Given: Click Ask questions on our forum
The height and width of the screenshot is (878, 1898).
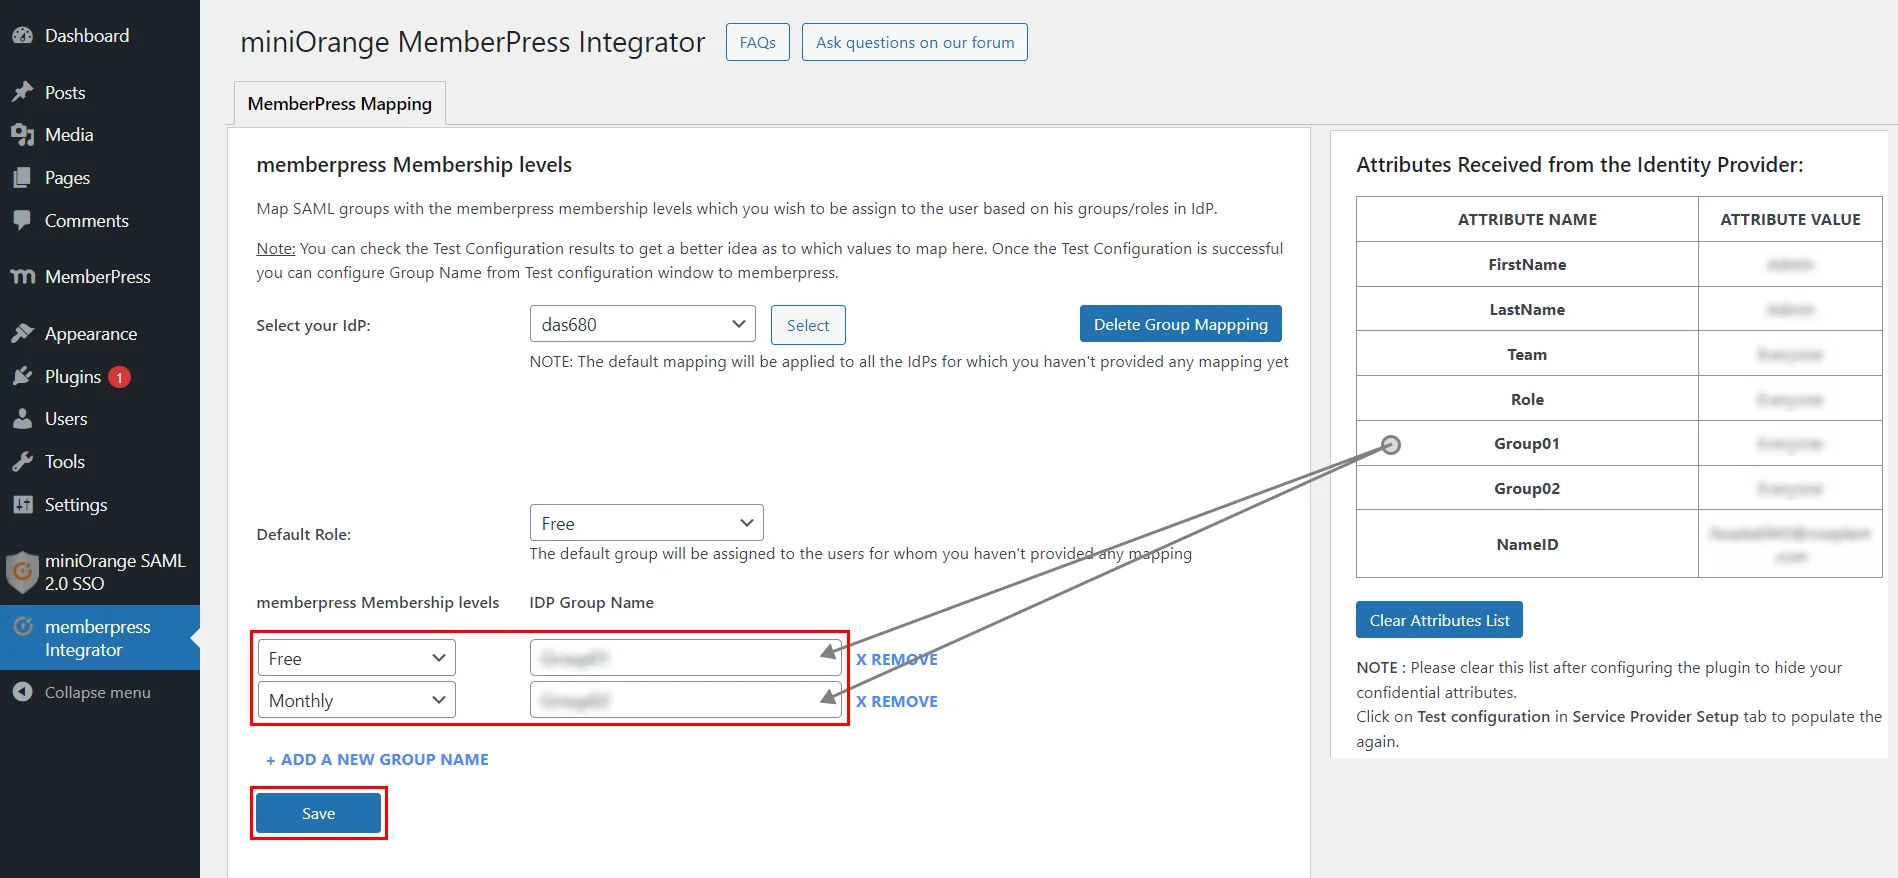Looking at the screenshot, I should [x=914, y=42].
